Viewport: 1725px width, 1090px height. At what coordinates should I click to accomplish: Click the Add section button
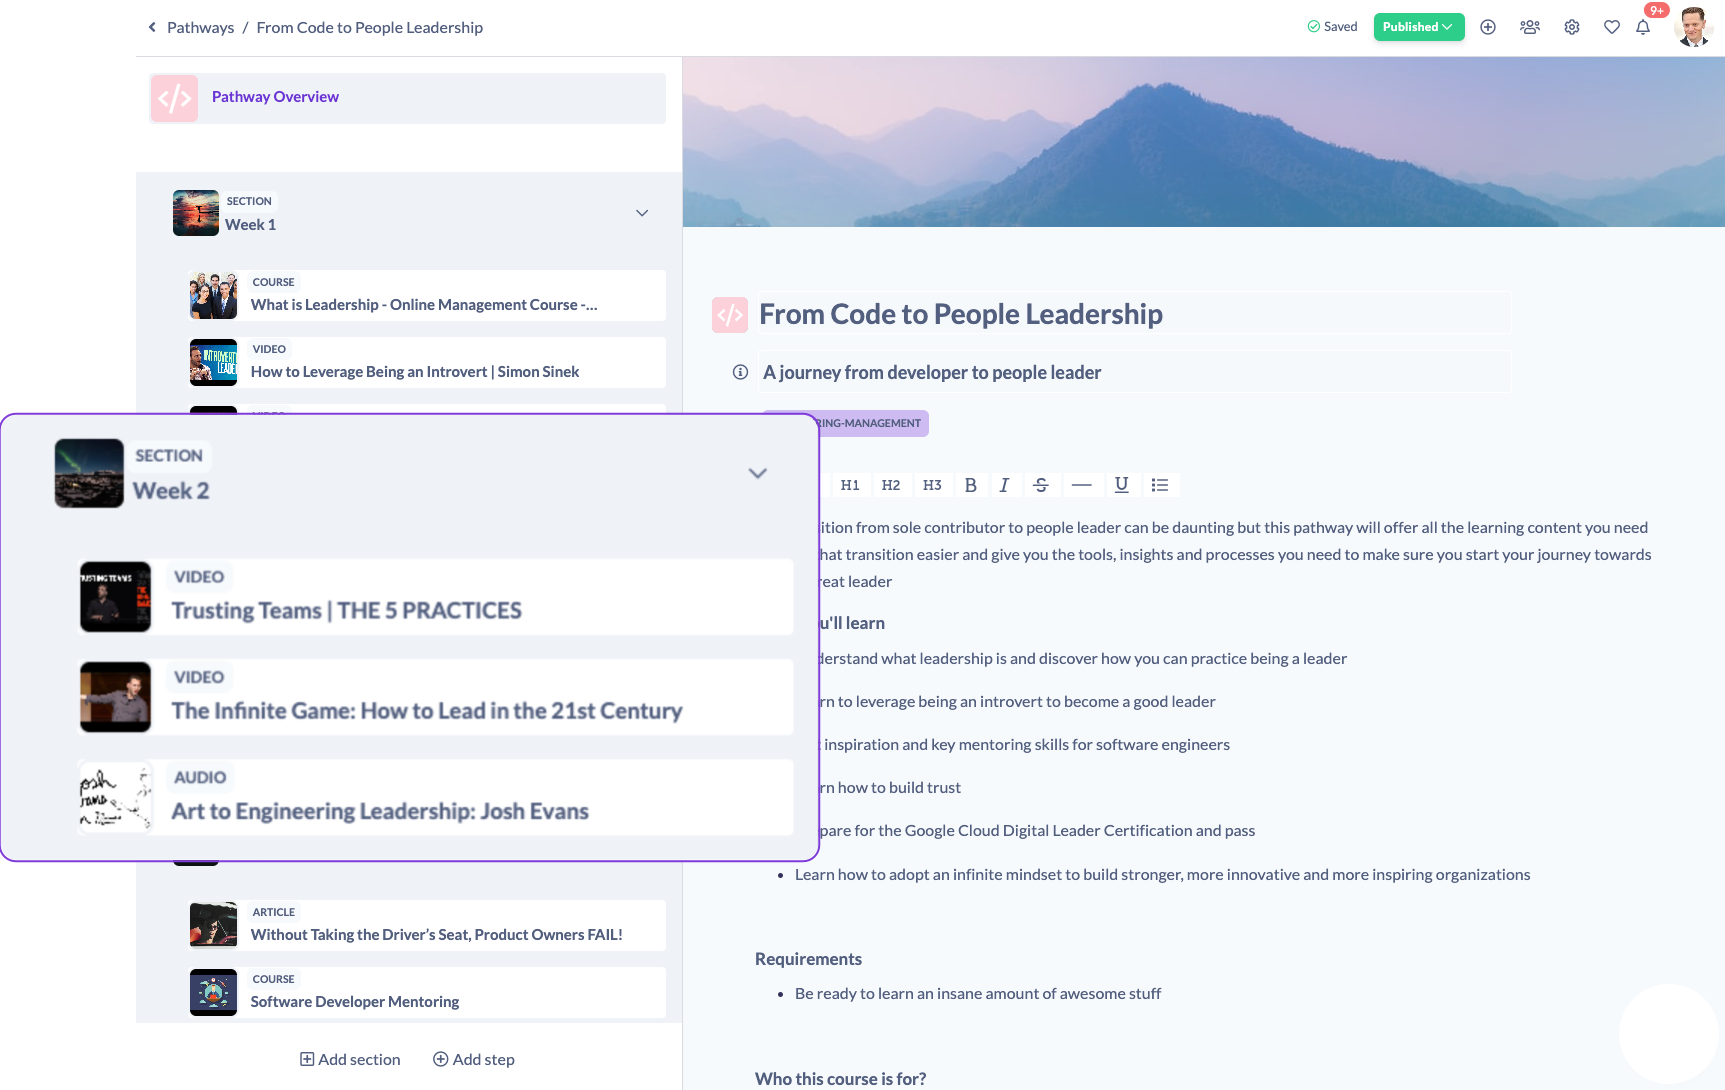[349, 1059]
